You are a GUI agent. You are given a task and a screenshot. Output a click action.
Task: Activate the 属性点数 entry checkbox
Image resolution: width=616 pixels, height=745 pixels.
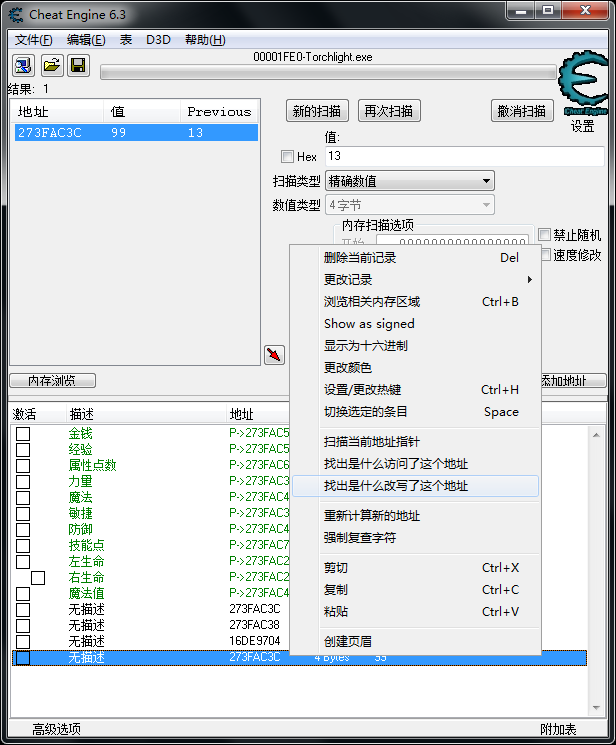23,466
